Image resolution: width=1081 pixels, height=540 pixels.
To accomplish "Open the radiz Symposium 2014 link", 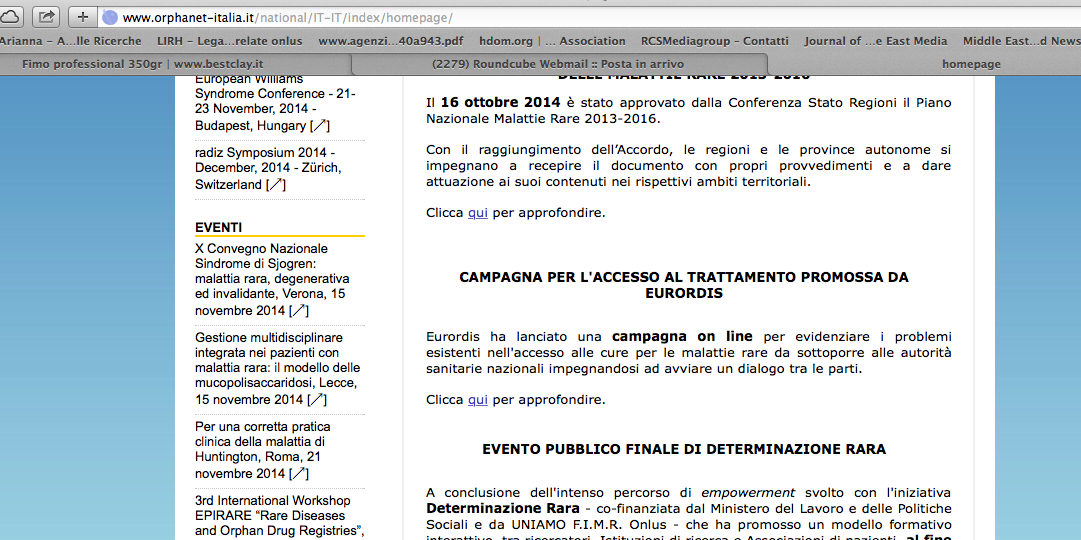I will click(267, 168).
